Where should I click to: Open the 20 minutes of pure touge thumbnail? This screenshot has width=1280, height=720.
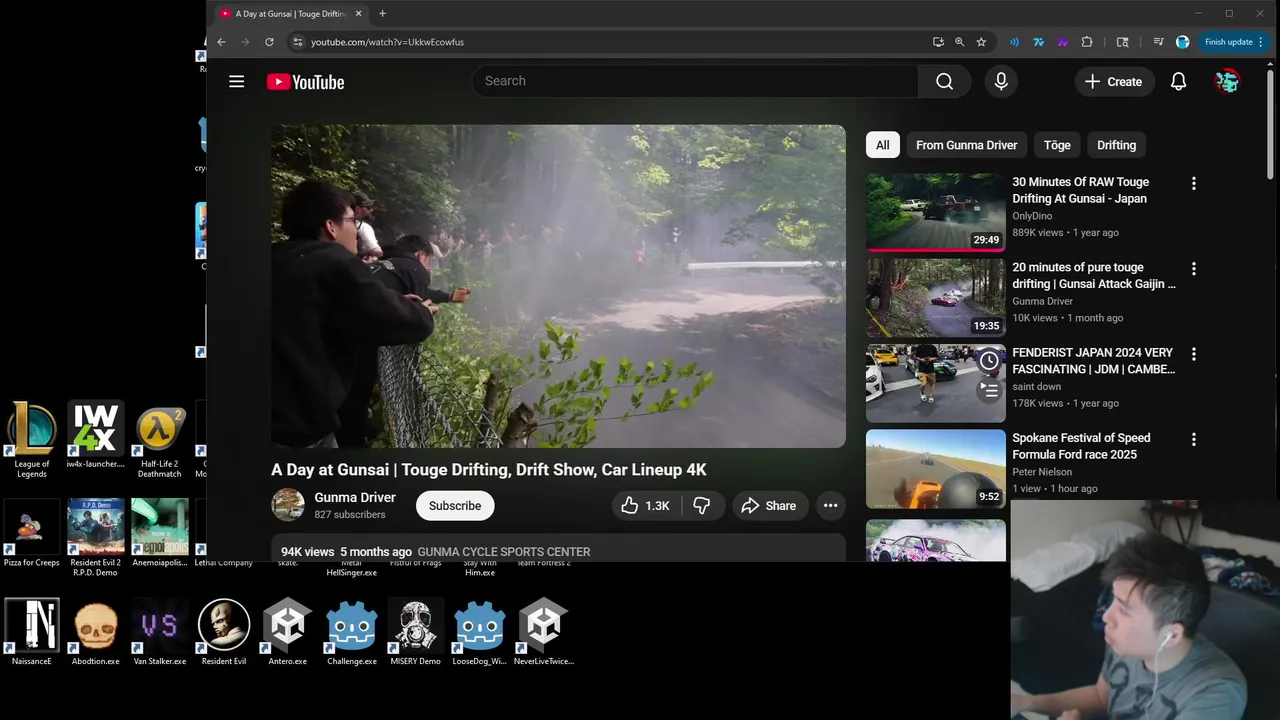[x=936, y=298]
